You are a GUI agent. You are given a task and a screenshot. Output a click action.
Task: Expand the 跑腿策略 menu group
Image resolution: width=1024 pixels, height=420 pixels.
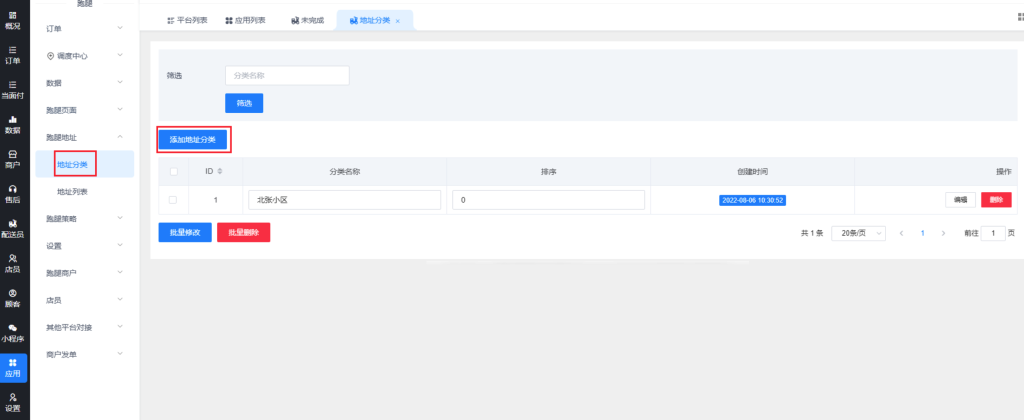click(x=84, y=218)
